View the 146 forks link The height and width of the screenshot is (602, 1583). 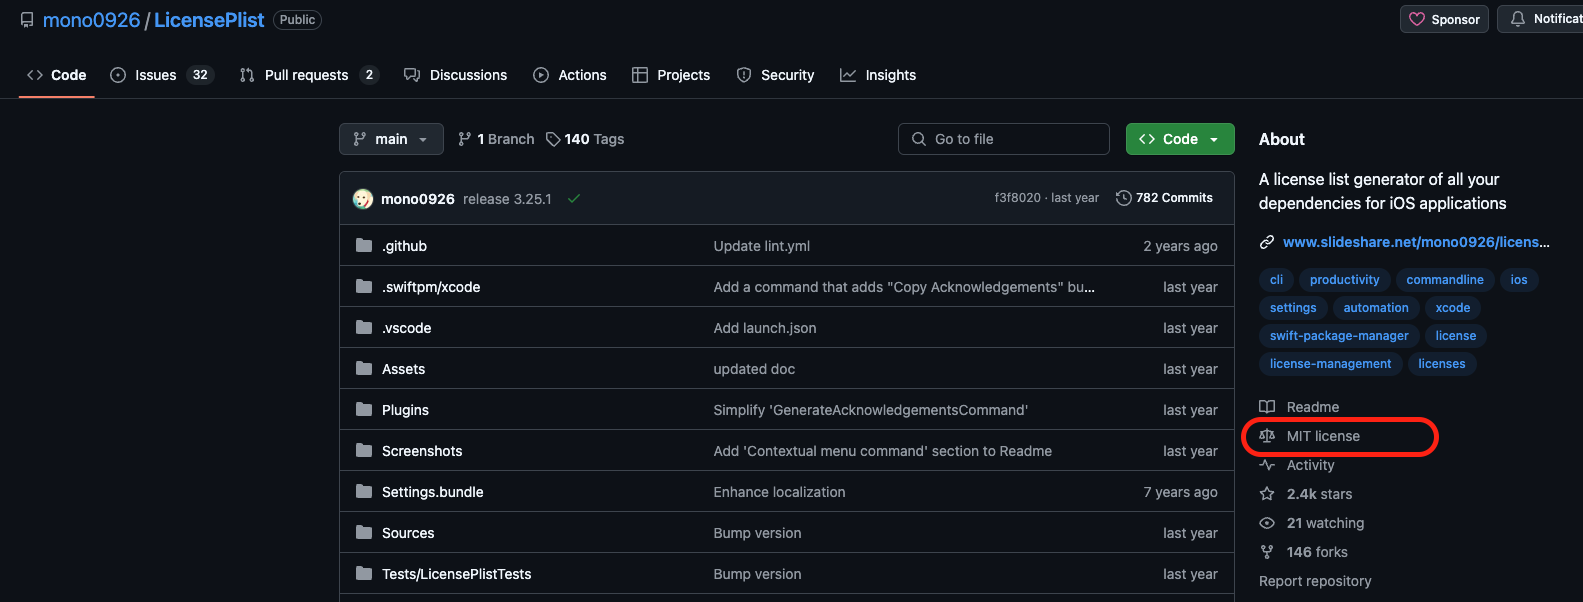[1304, 552]
